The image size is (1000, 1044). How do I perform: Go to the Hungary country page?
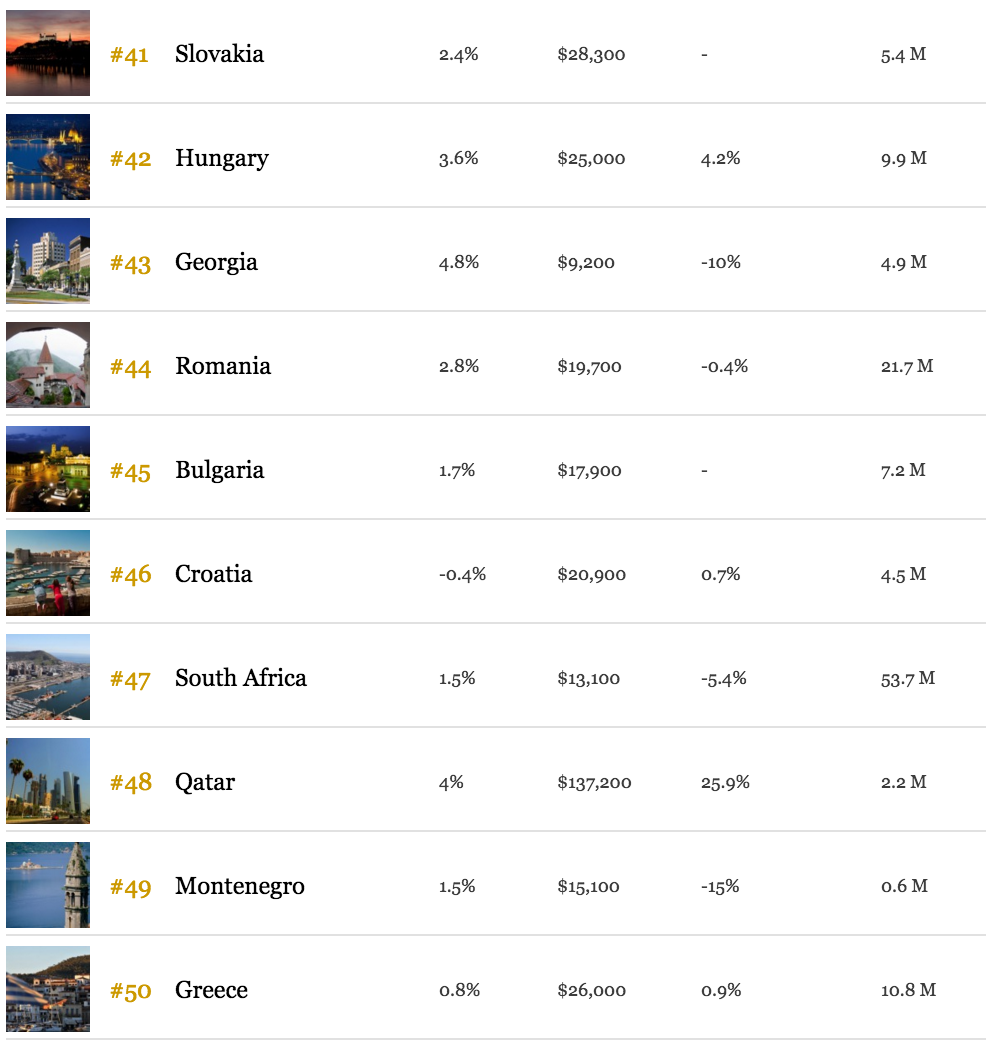pos(222,159)
